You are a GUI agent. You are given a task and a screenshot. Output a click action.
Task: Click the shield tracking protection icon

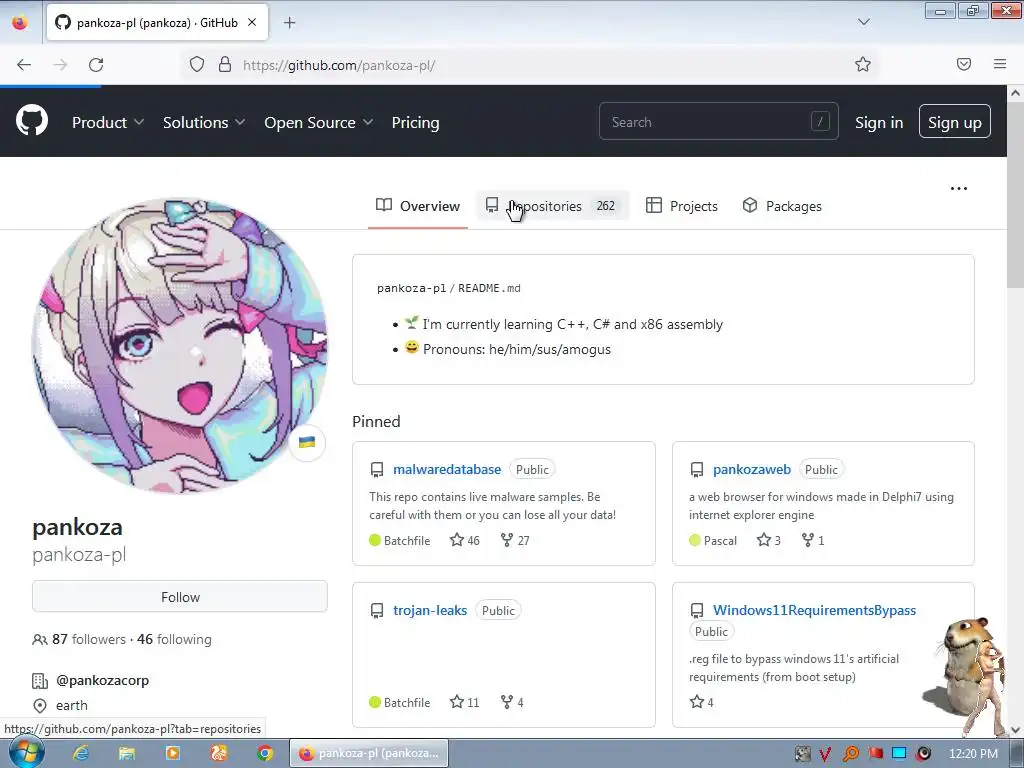coord(197,64)
